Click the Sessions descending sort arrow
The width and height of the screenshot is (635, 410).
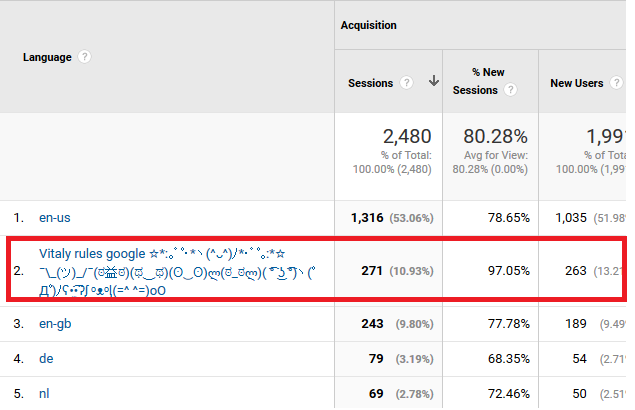(x=433, y=82)
